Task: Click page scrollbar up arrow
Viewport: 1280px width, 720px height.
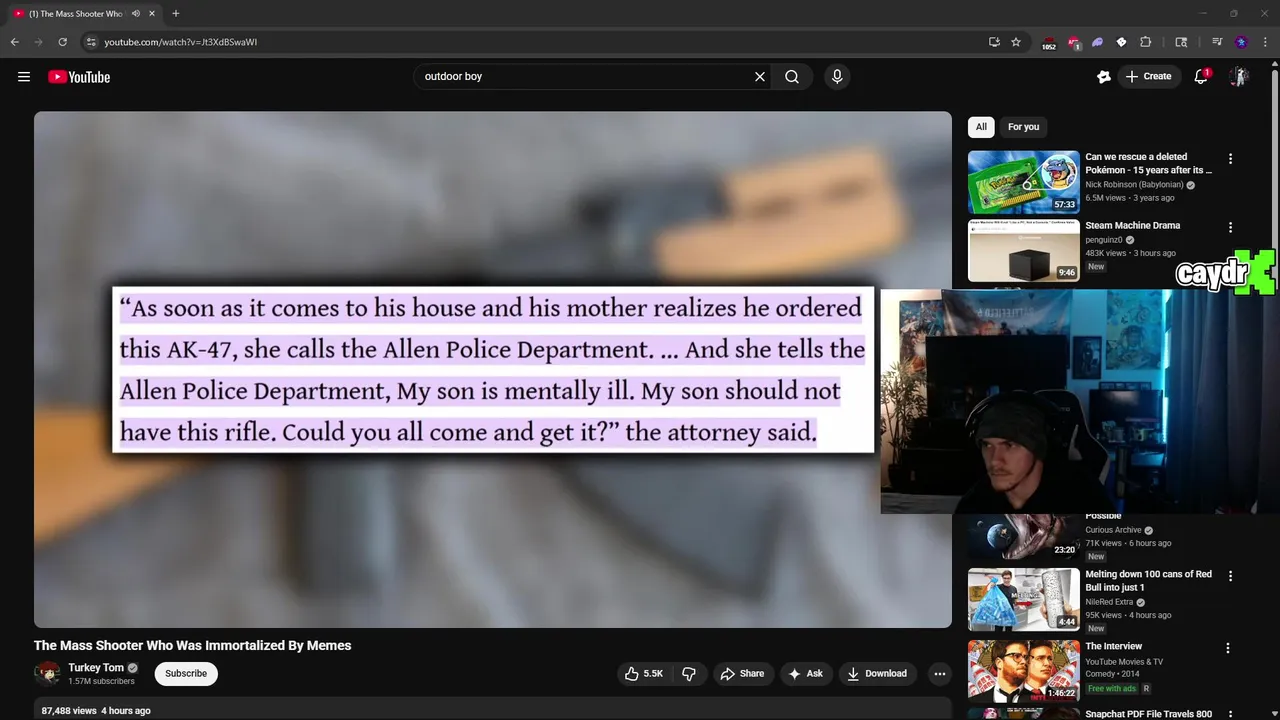Action: coord(1275,63)
